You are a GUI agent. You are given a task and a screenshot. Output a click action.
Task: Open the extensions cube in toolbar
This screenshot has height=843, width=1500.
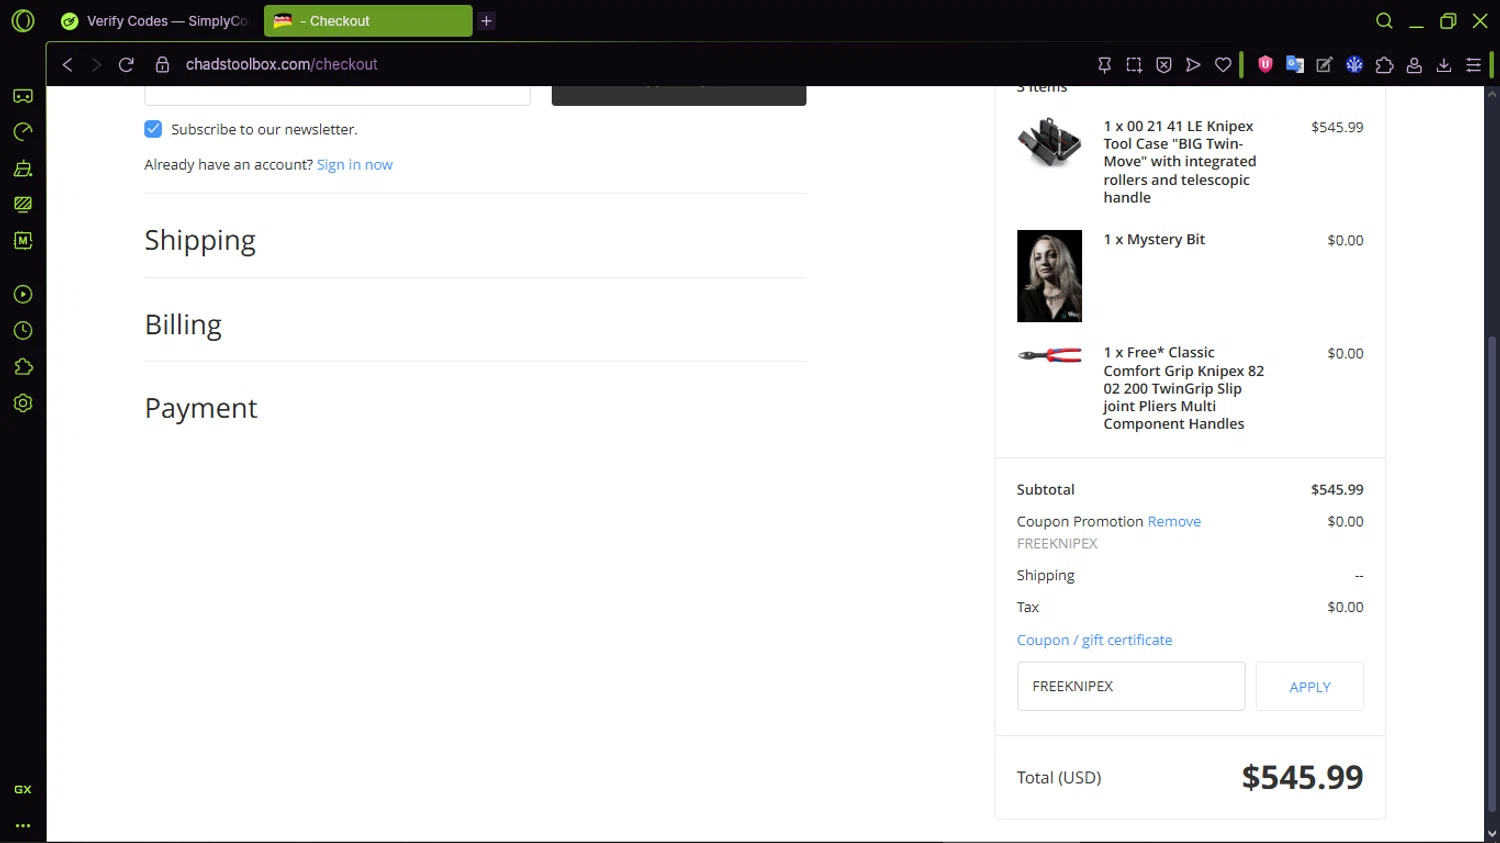point(1385,64)
